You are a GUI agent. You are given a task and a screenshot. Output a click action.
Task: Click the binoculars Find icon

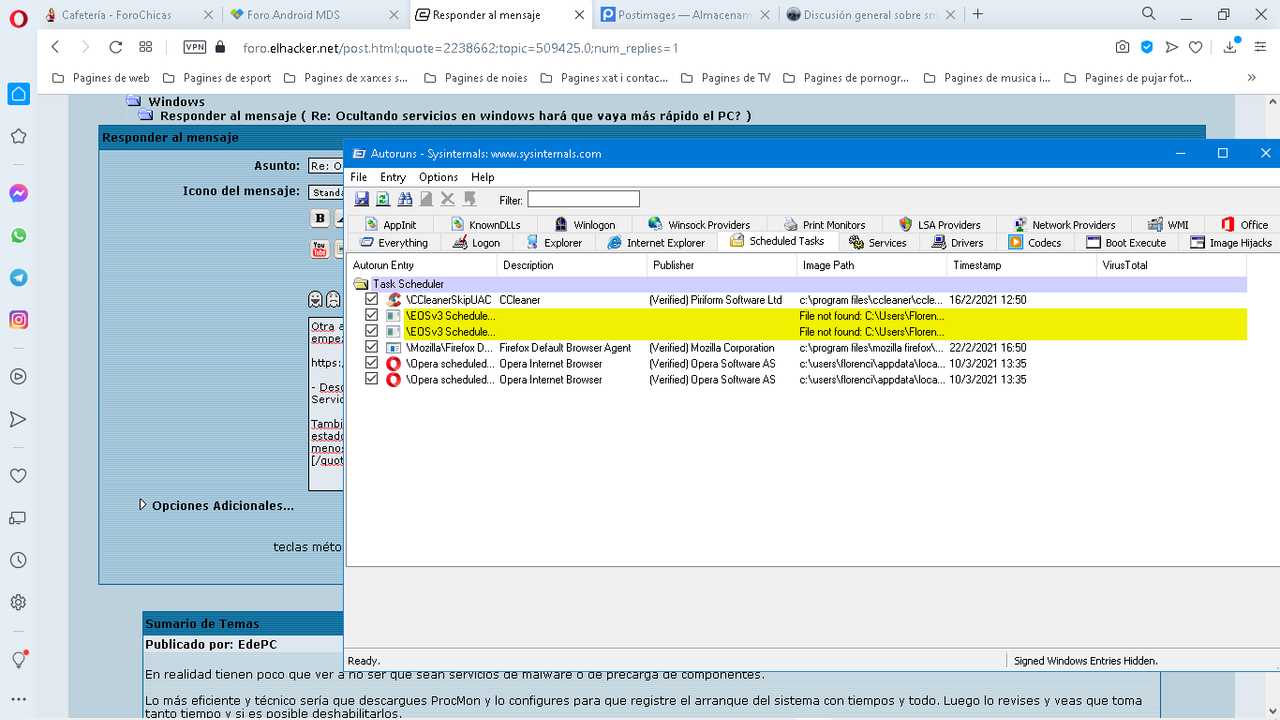click(x=405, y=199)
